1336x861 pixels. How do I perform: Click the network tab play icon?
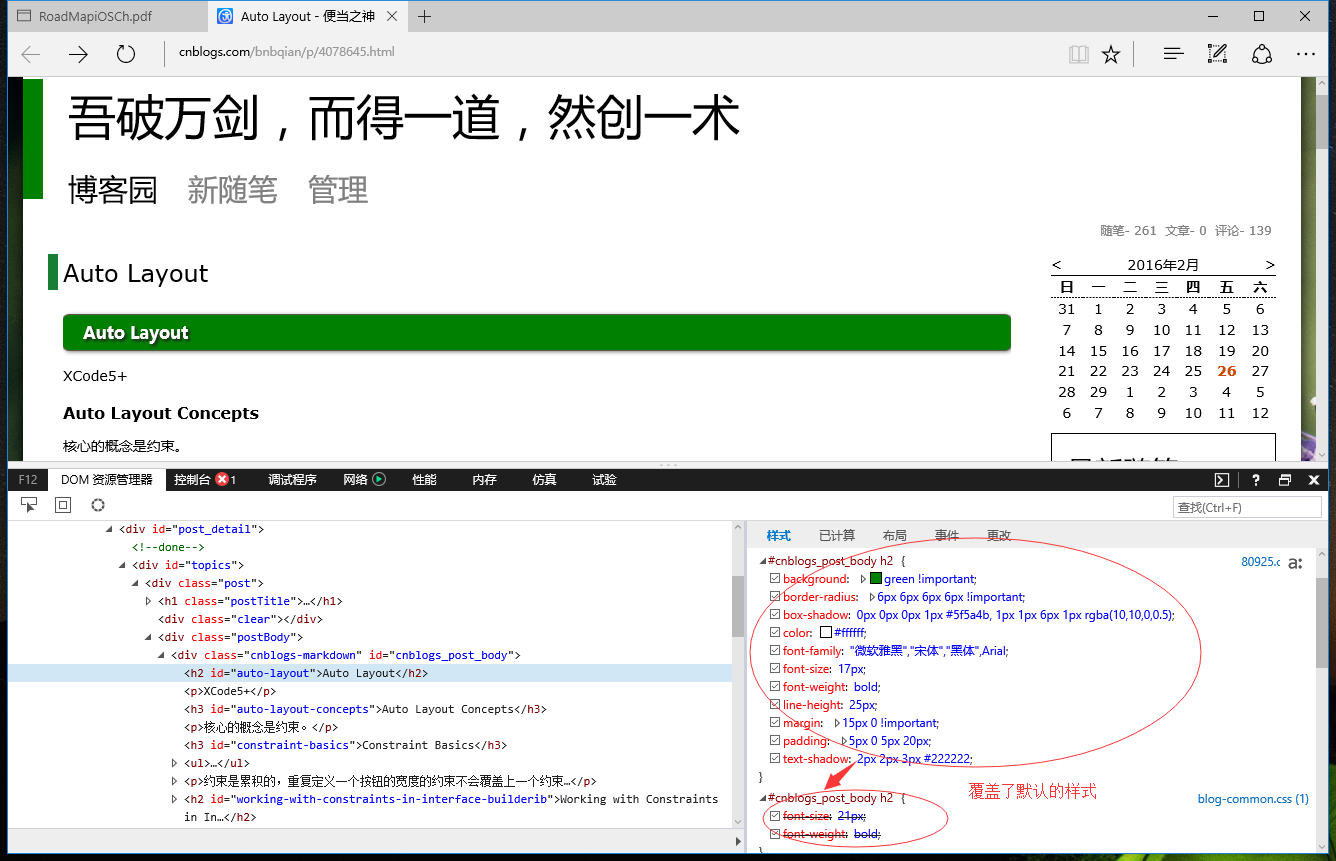point(379,480)
